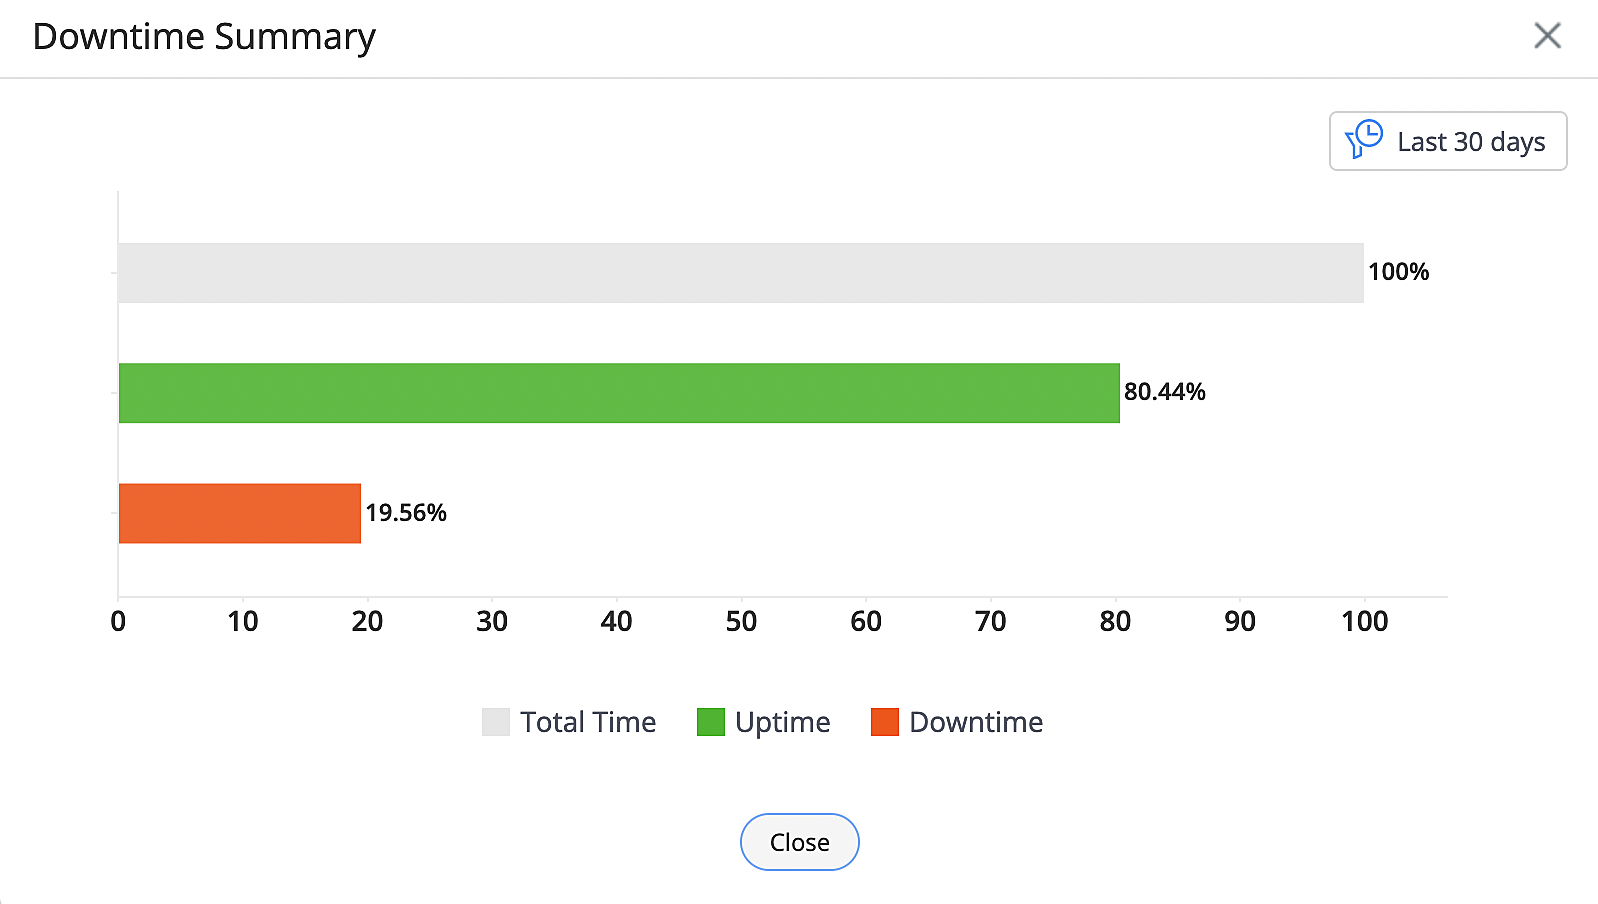Toggle the Downtime legend entry
The image size is (1598, 904).
click(x=975, y=721)
